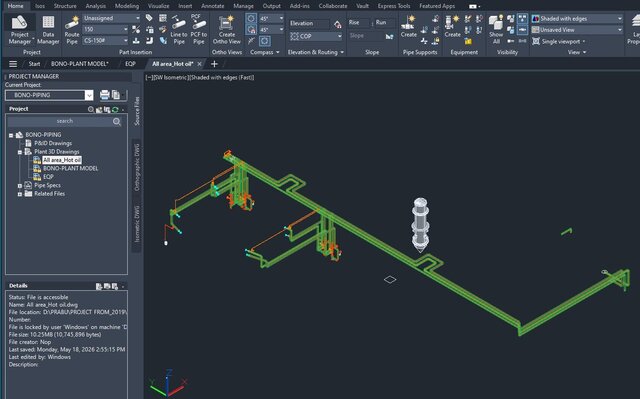Image resolution: width=640 pixels, height=399 pixels.
Task: Open the Project Manager tool
Action: (x=19, y=29)
